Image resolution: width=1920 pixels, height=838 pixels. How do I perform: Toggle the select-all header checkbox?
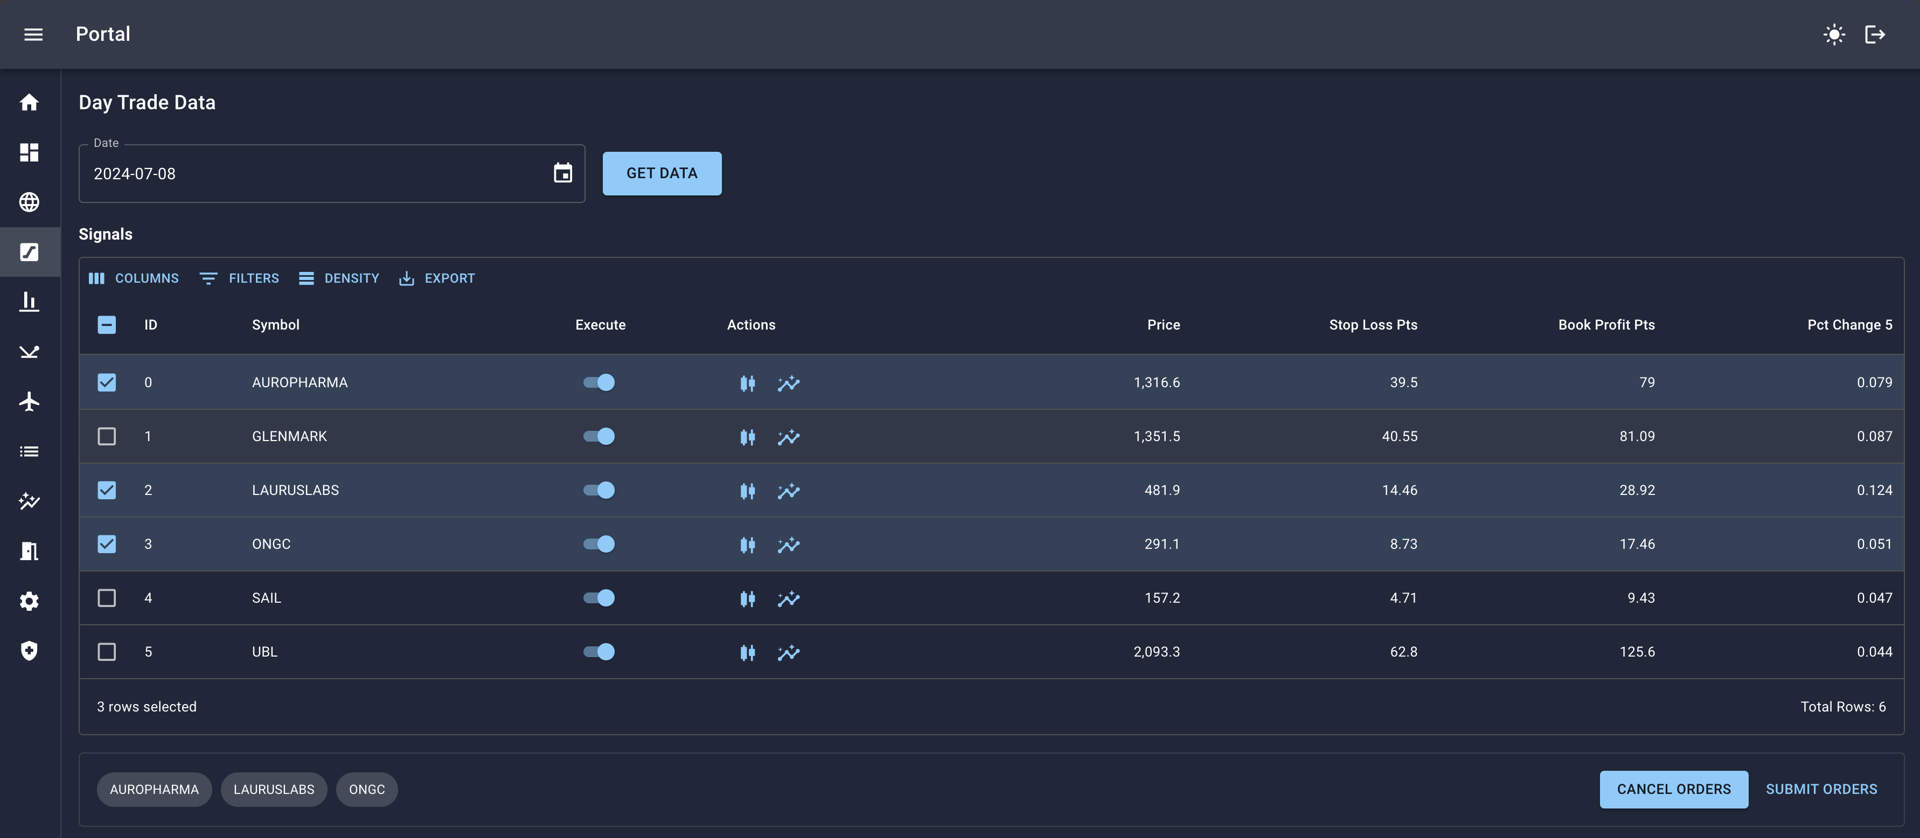[x=107, y=325]
